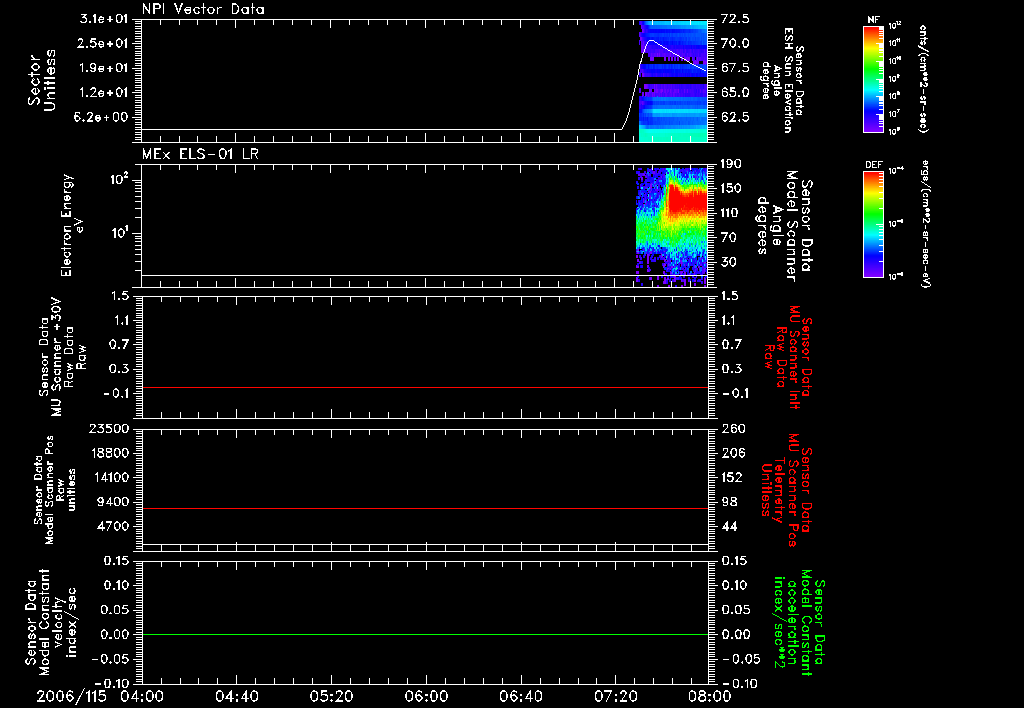Viewport: 1024px width, 708px height.
Task: Click the 9400 scanner position tick label
Action: (x=111, y=502)
